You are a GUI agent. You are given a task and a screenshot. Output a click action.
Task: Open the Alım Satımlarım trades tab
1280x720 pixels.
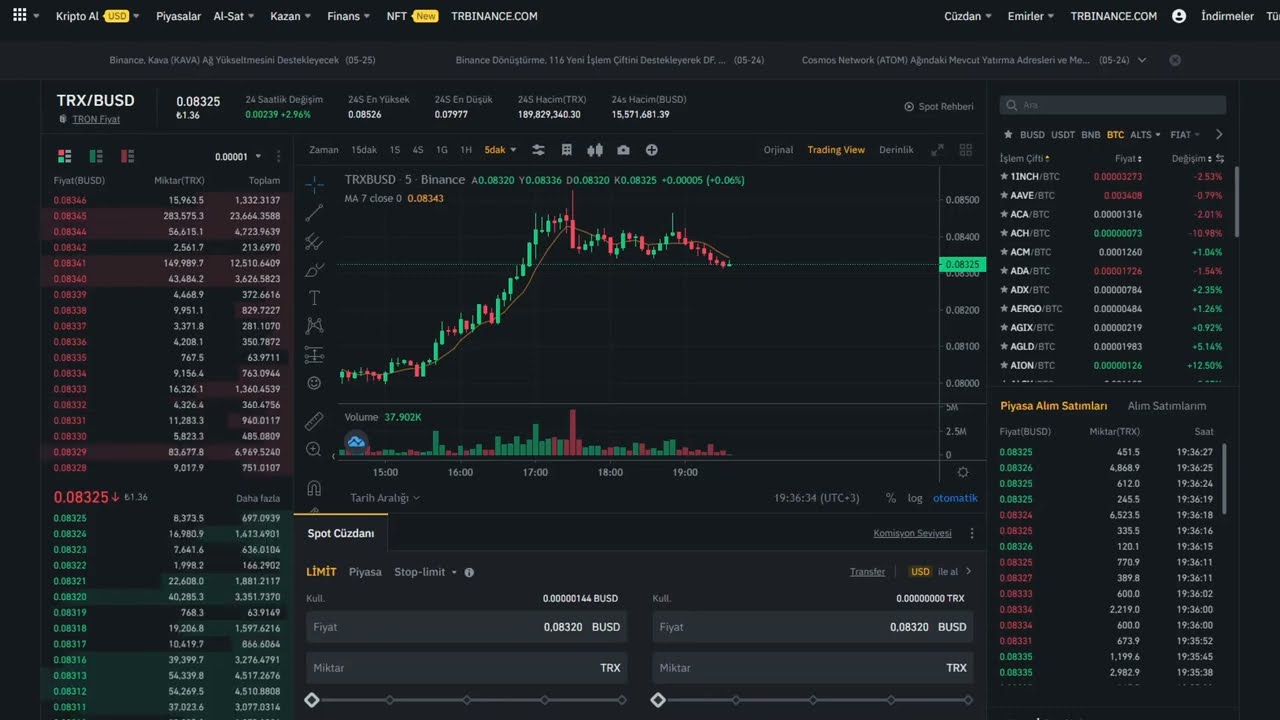[x=1167, y=406]
